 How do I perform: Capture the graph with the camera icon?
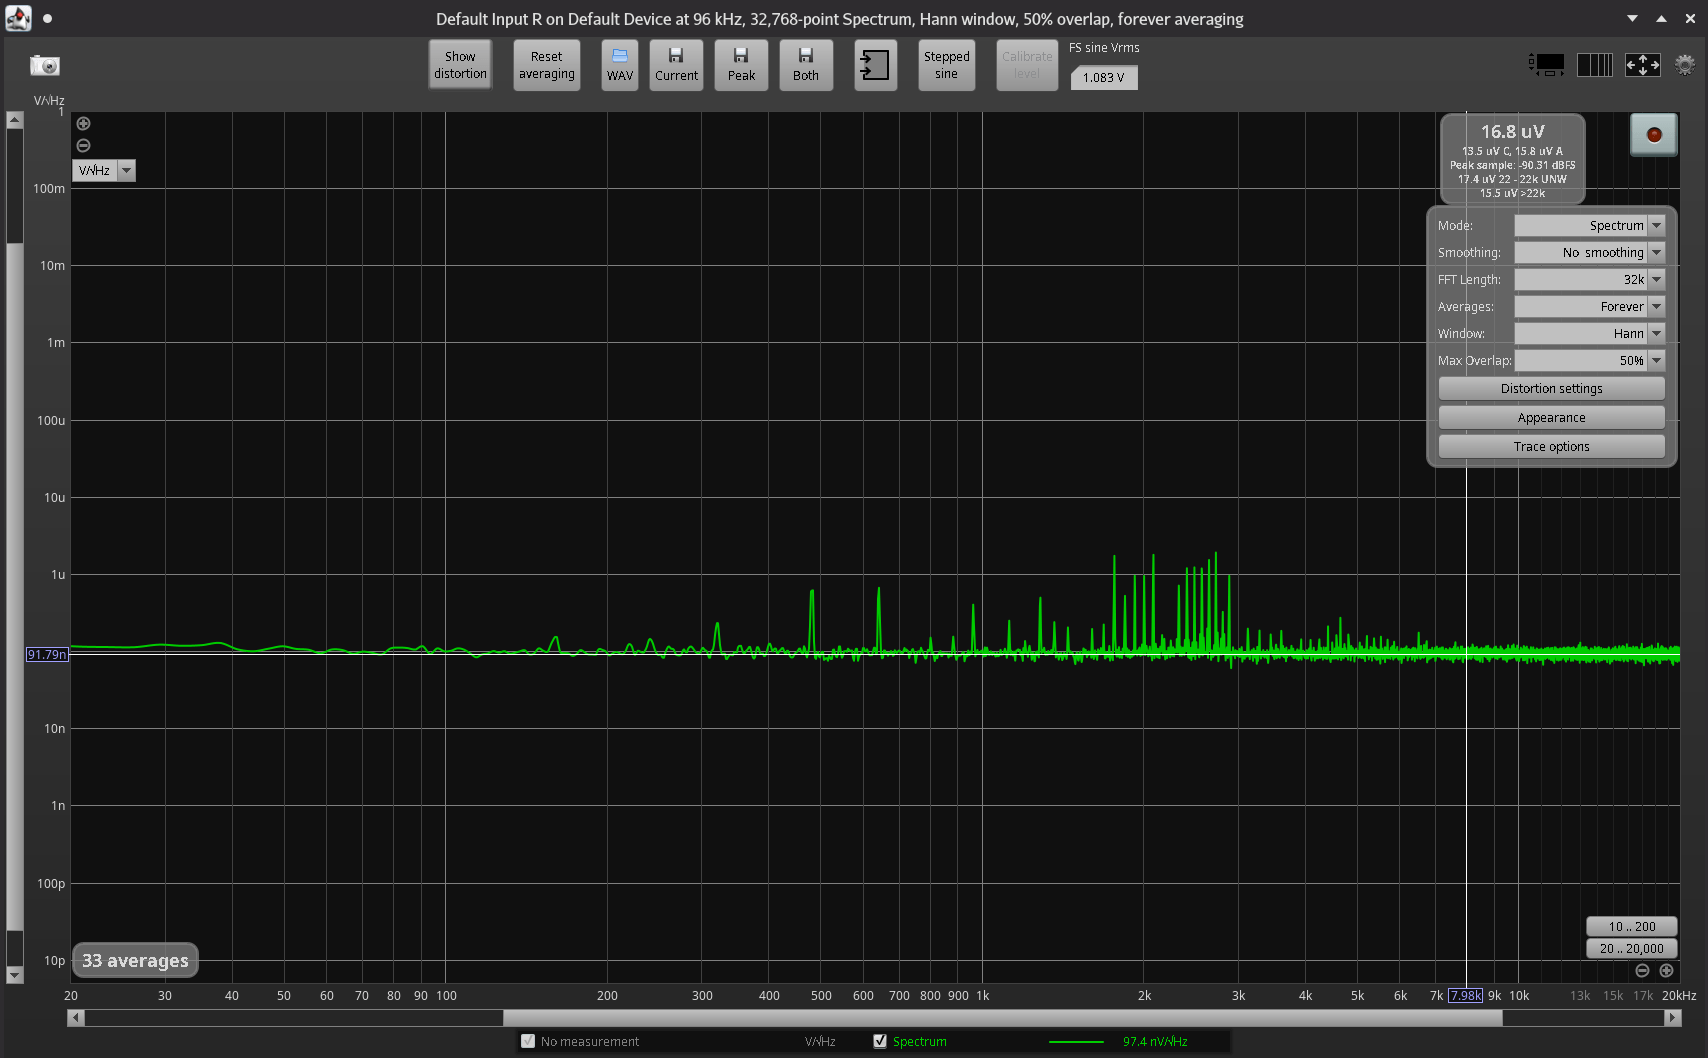click(45, 65)
